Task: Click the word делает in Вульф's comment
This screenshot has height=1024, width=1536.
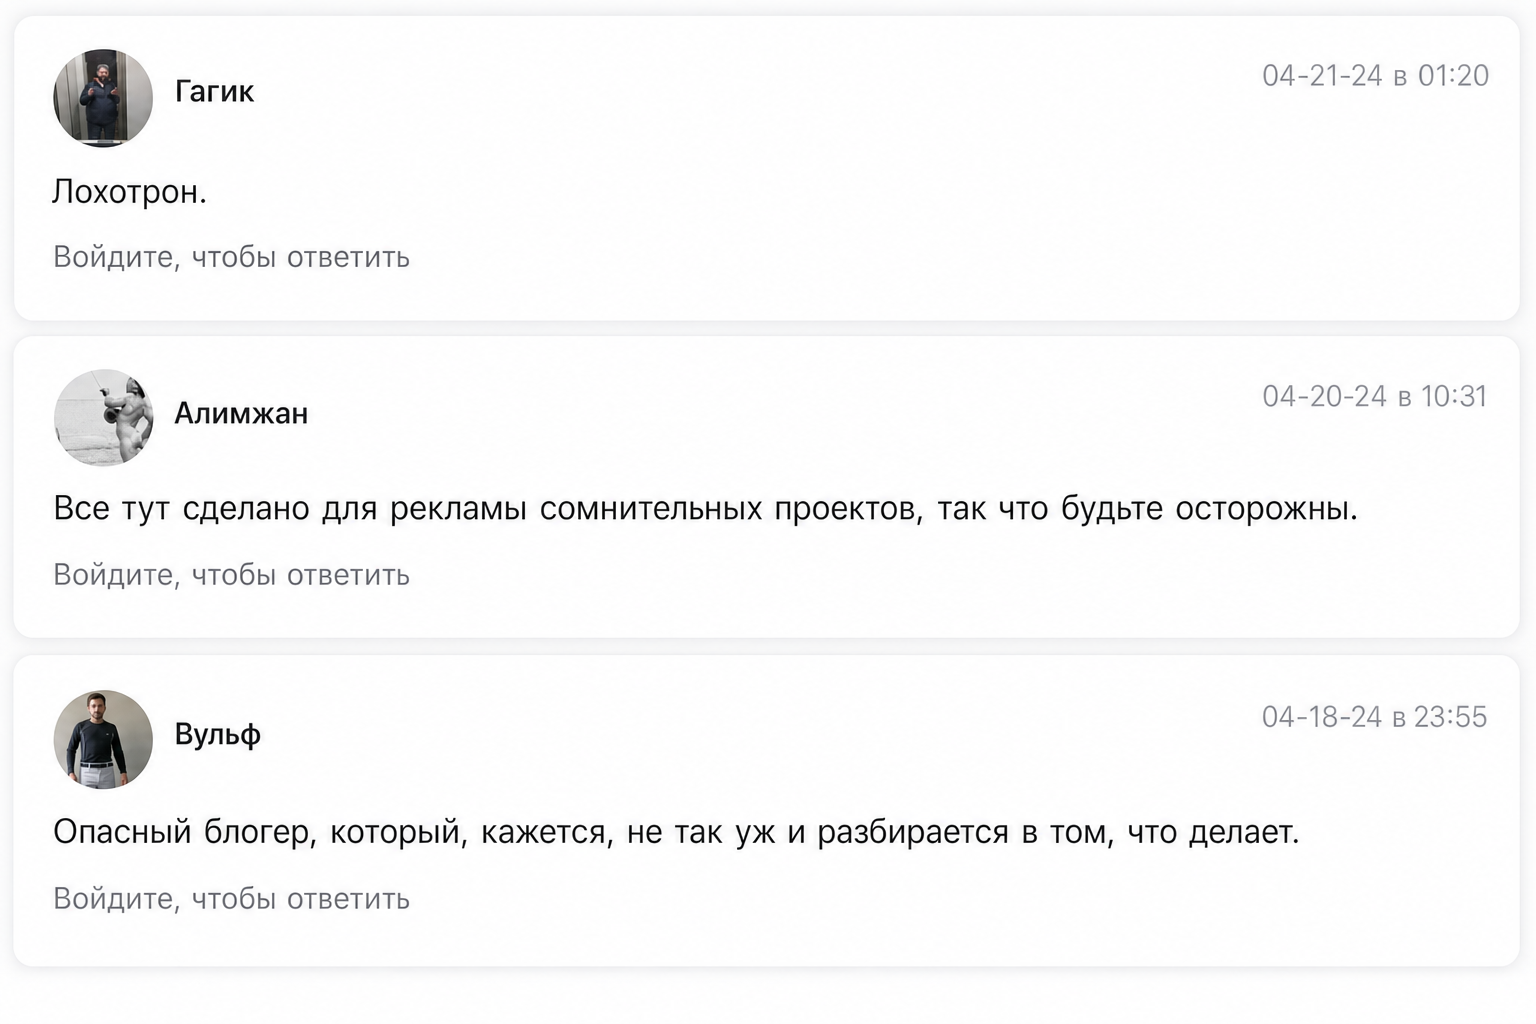Action: [1244, 832]
